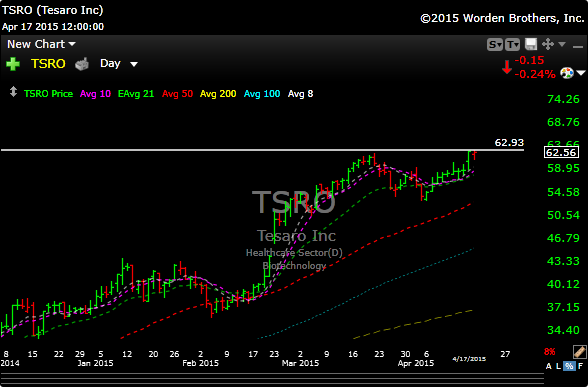Click the 54.58 price axis label
The width and height of the screenshot is (588, 387).
tap(563, 192)
